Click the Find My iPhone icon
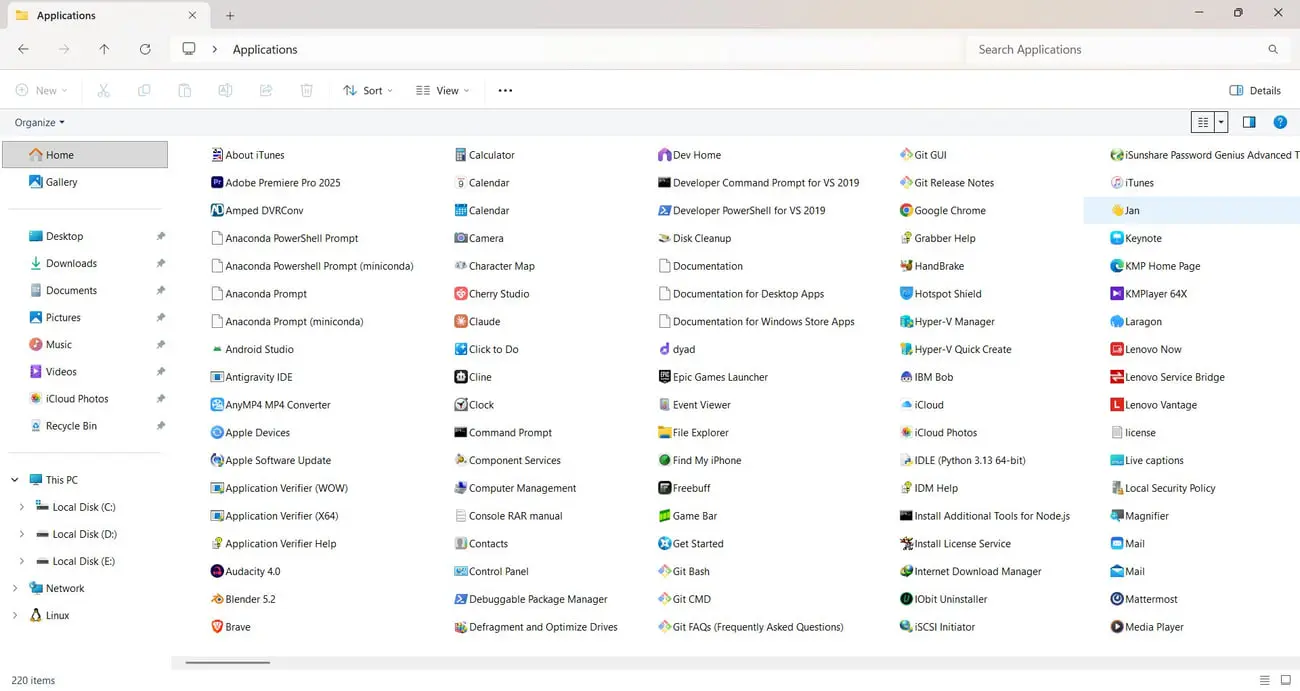The image size is (1300, 691). [664, 461]
